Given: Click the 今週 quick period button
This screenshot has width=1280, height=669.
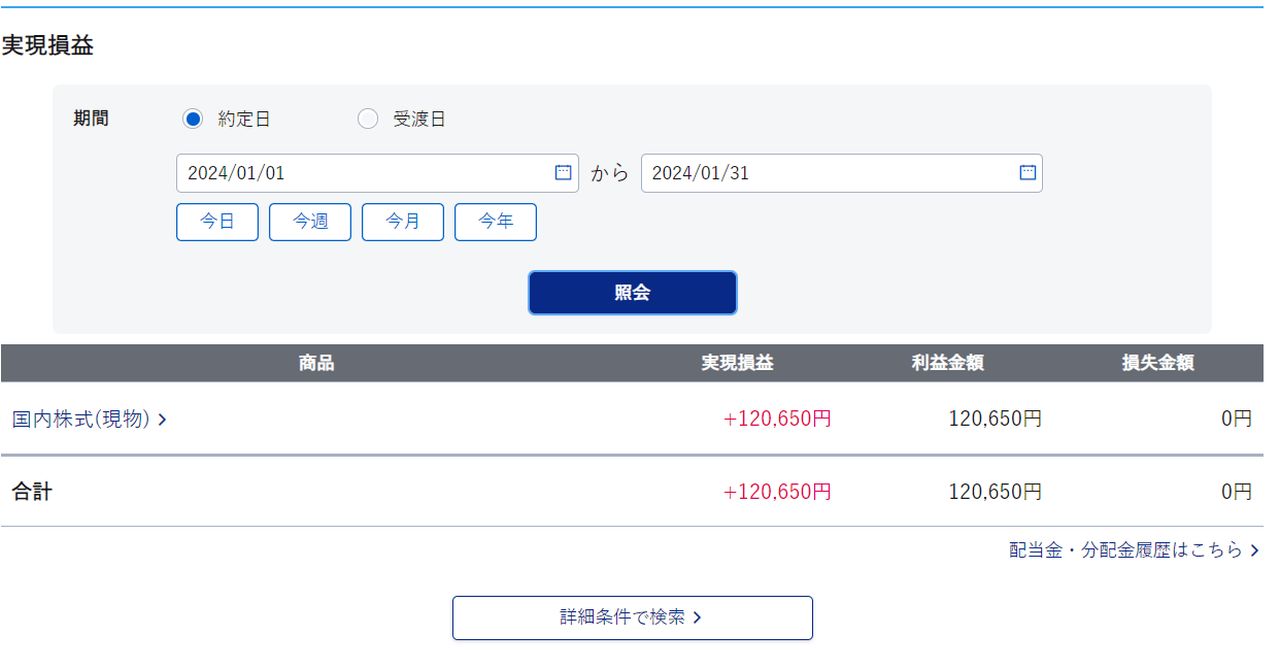Looking at the screenshot, I should coord(310,222).
